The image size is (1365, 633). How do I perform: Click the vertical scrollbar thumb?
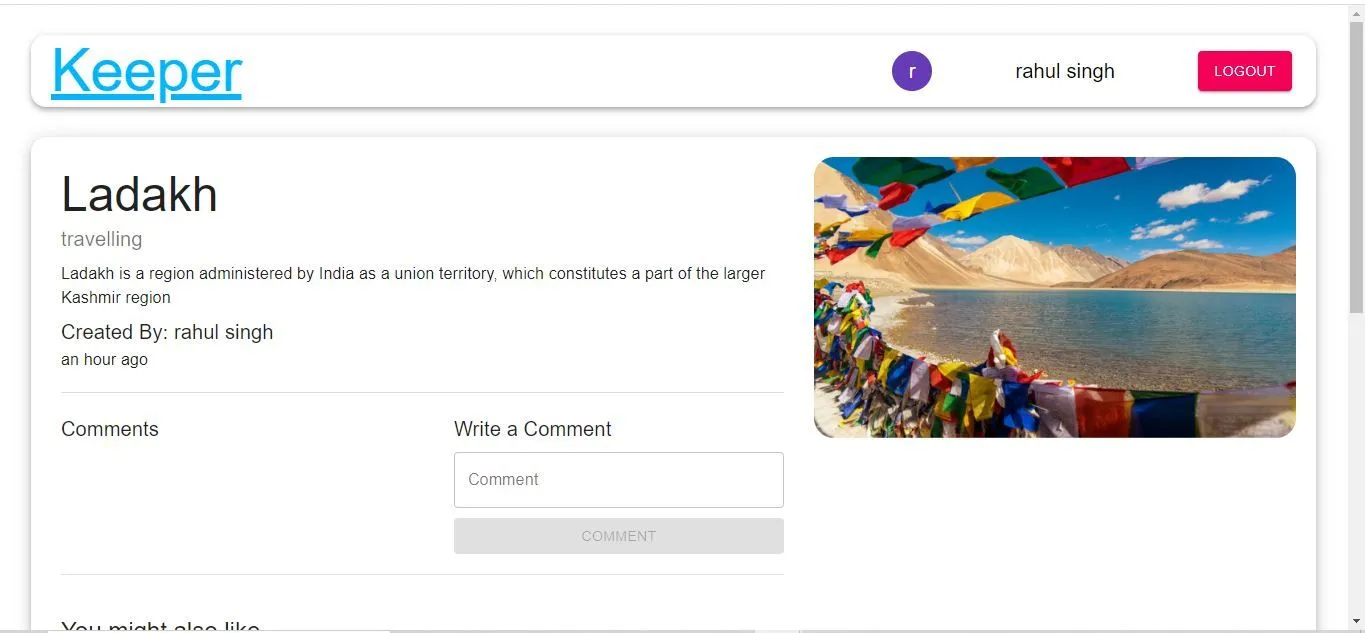1356,168
